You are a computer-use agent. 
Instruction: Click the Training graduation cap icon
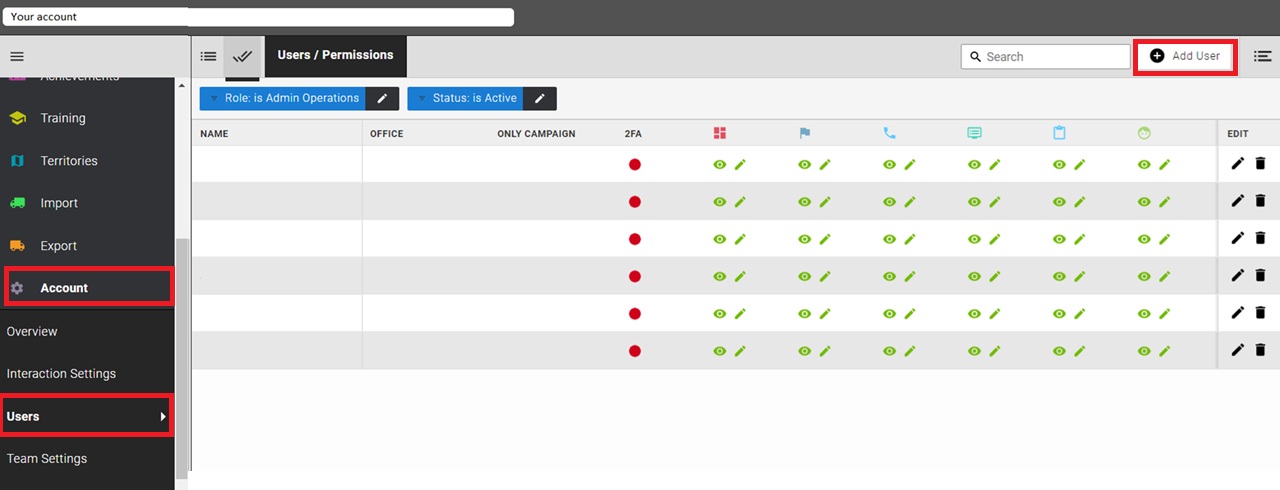(18, 118)
